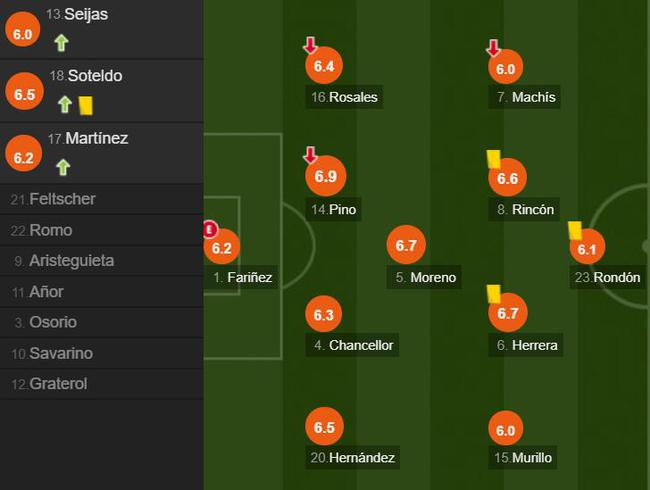Click the green arrow under Martínez
This screenshot has height=490, width=650.
pyautogui.click(x=62, y=167)
